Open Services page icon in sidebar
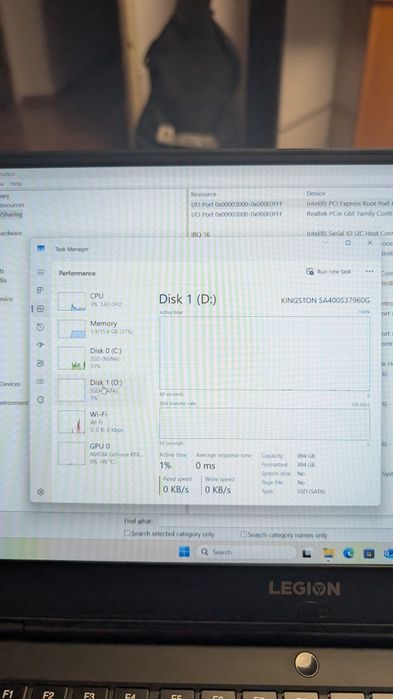The width and height of the screenshot is (393, 699). [x=41, y=399]
